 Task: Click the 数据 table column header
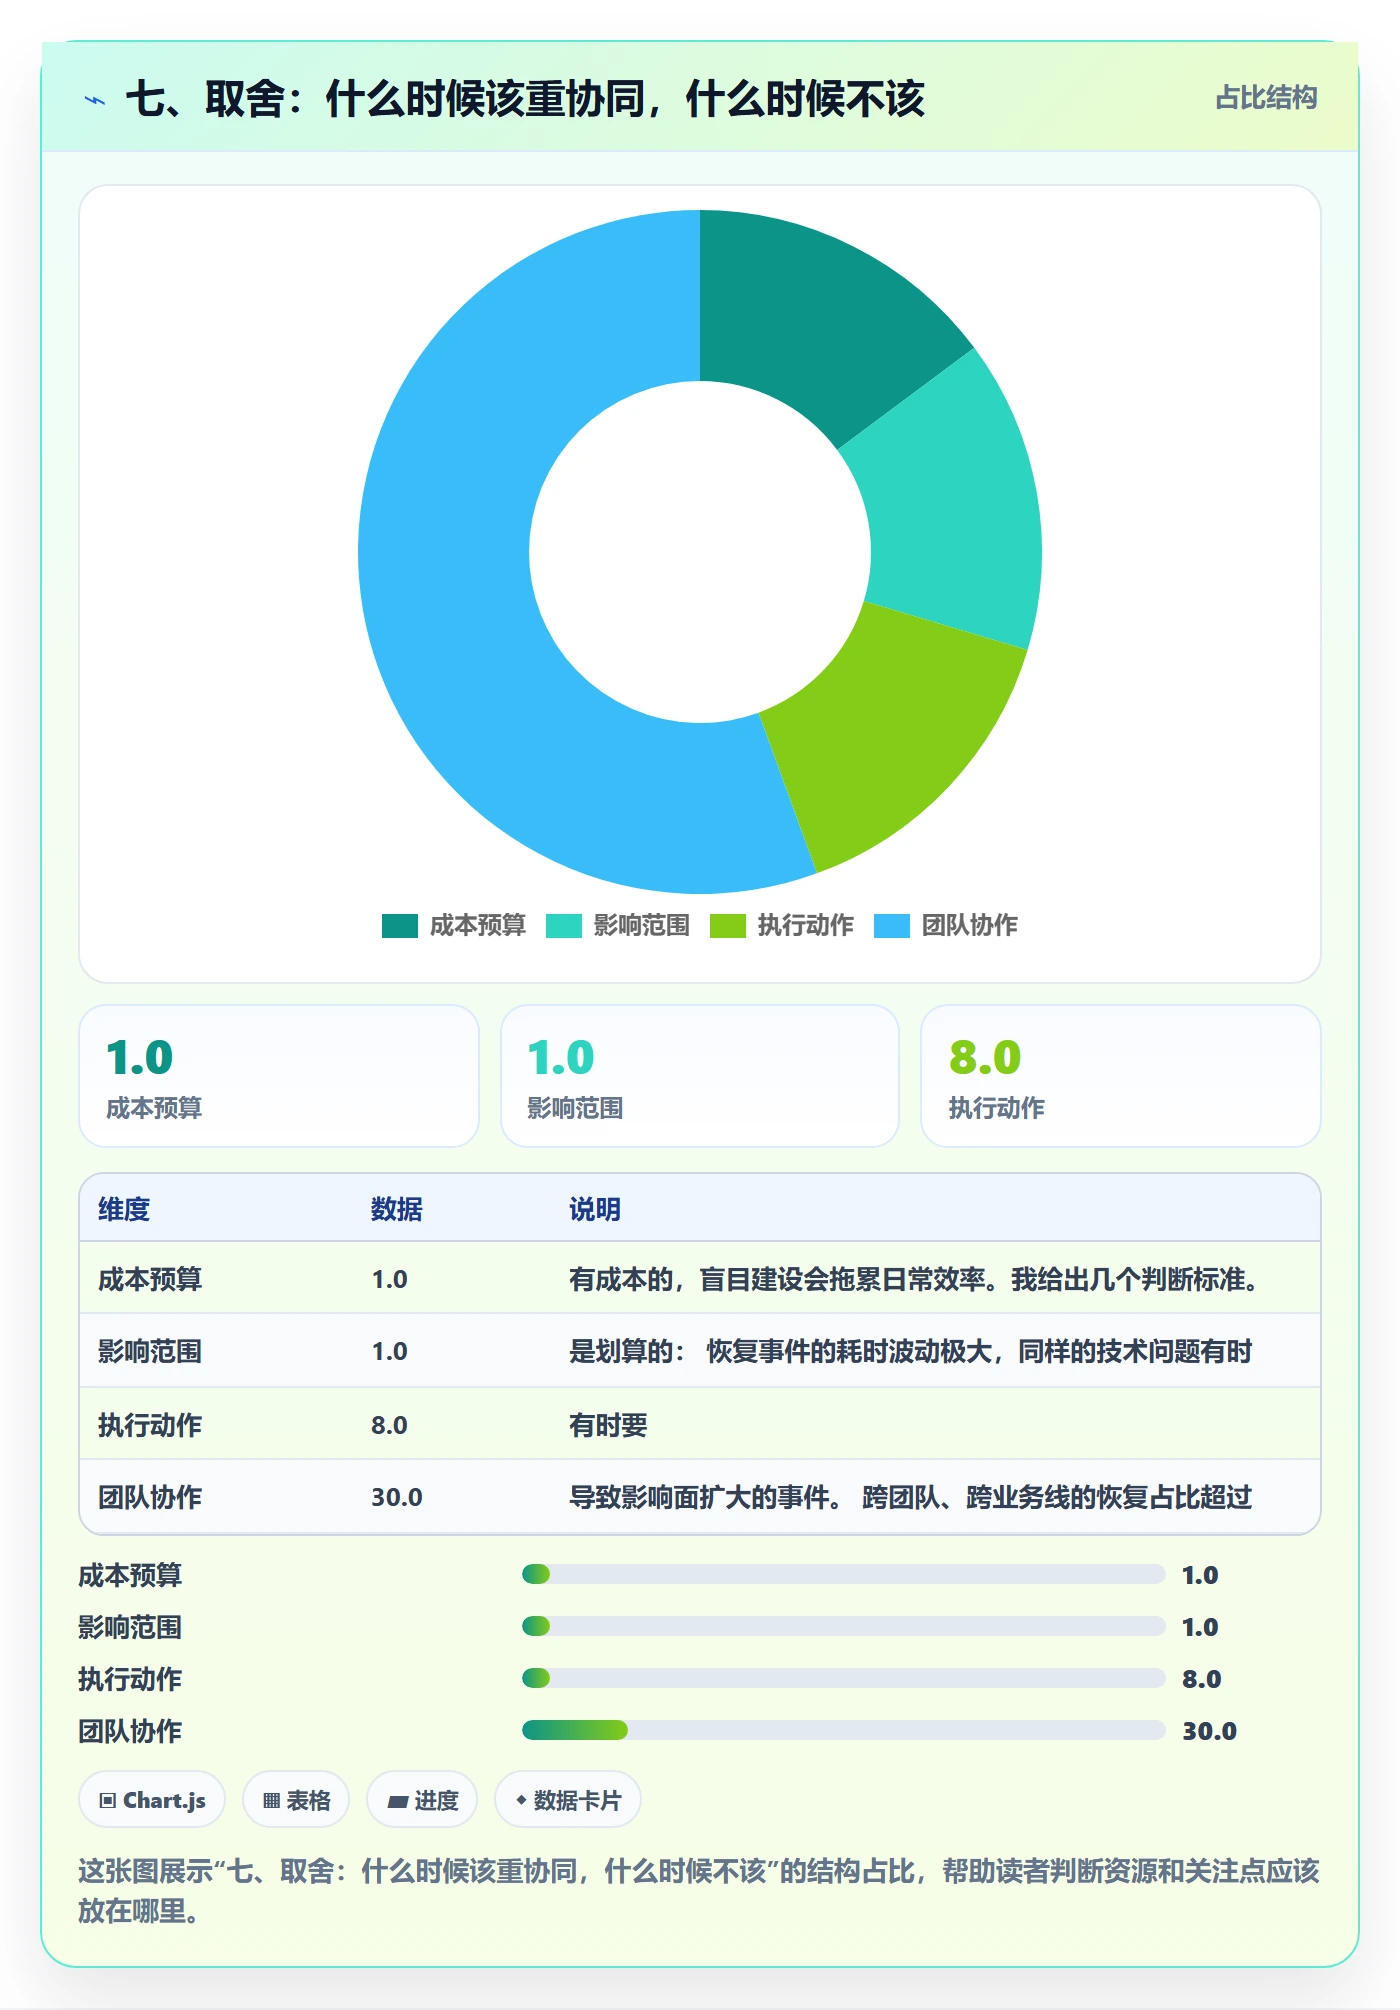[x=397, y=1209]
